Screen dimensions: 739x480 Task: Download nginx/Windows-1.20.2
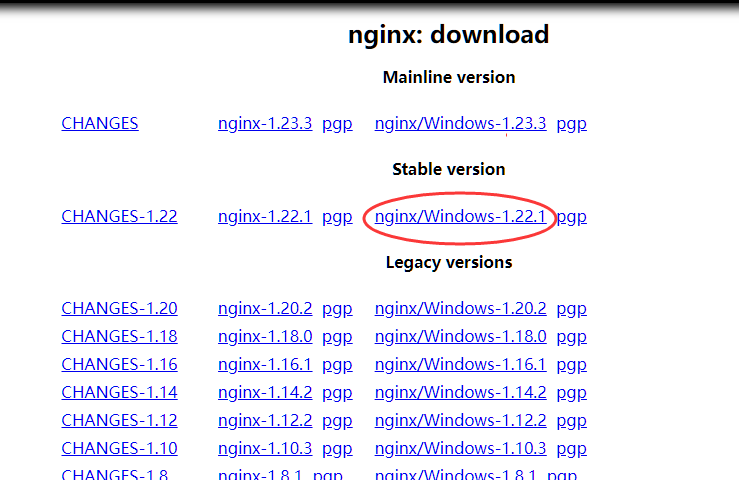(460, 308)
